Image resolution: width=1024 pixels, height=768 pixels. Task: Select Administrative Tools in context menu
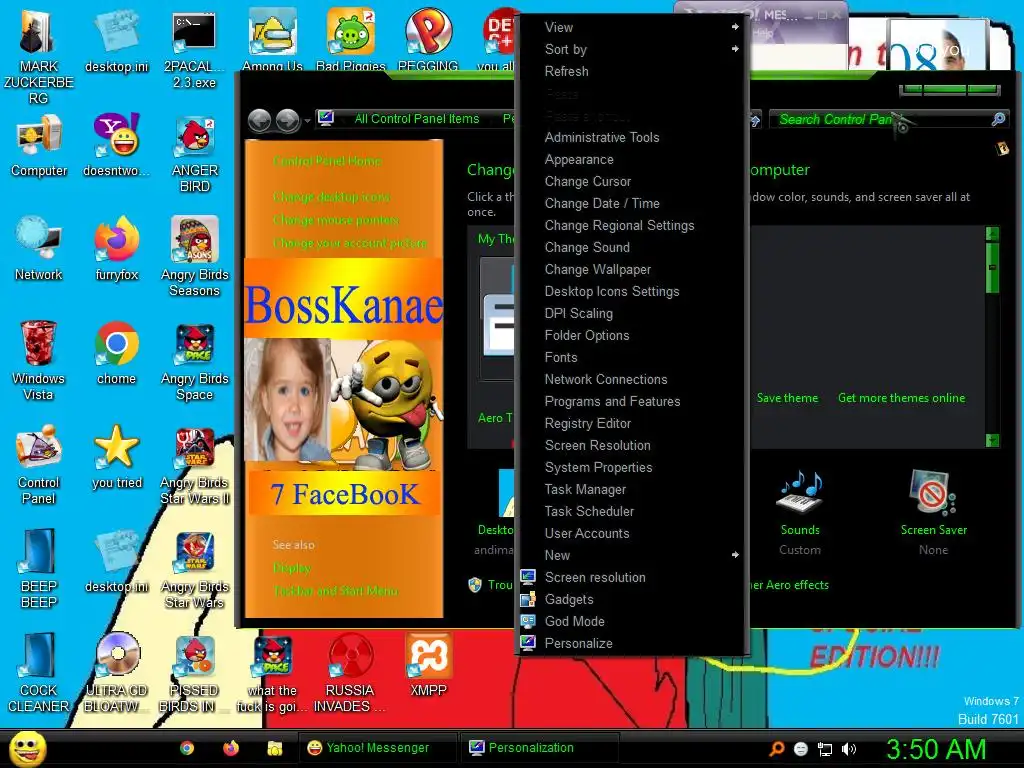632,137
